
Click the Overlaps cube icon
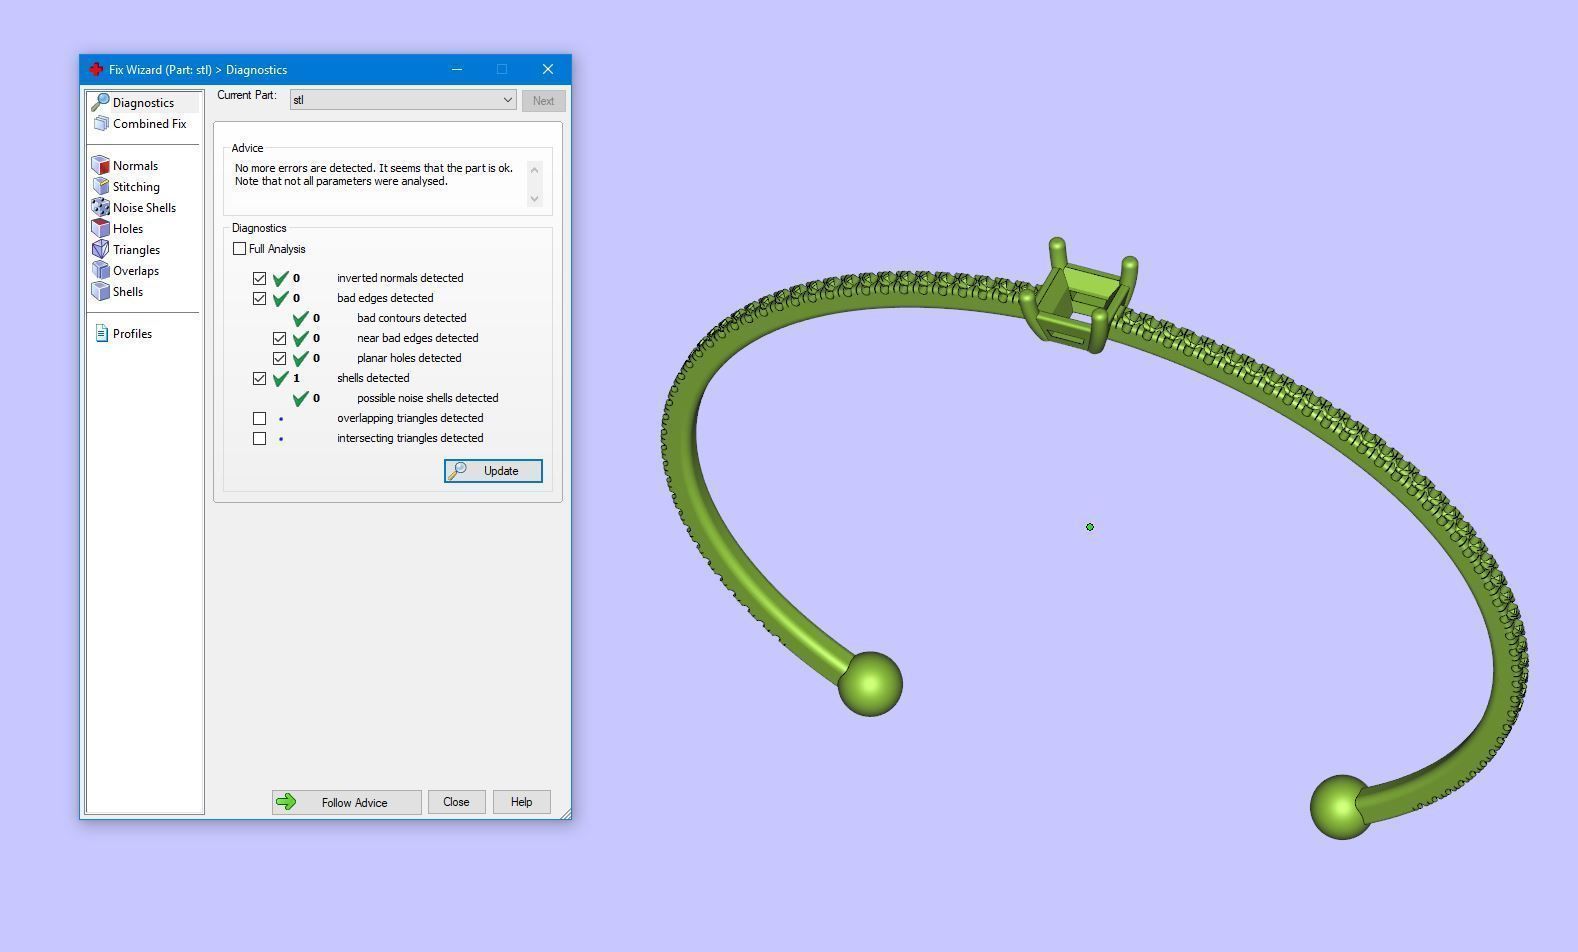coord(100,270)
